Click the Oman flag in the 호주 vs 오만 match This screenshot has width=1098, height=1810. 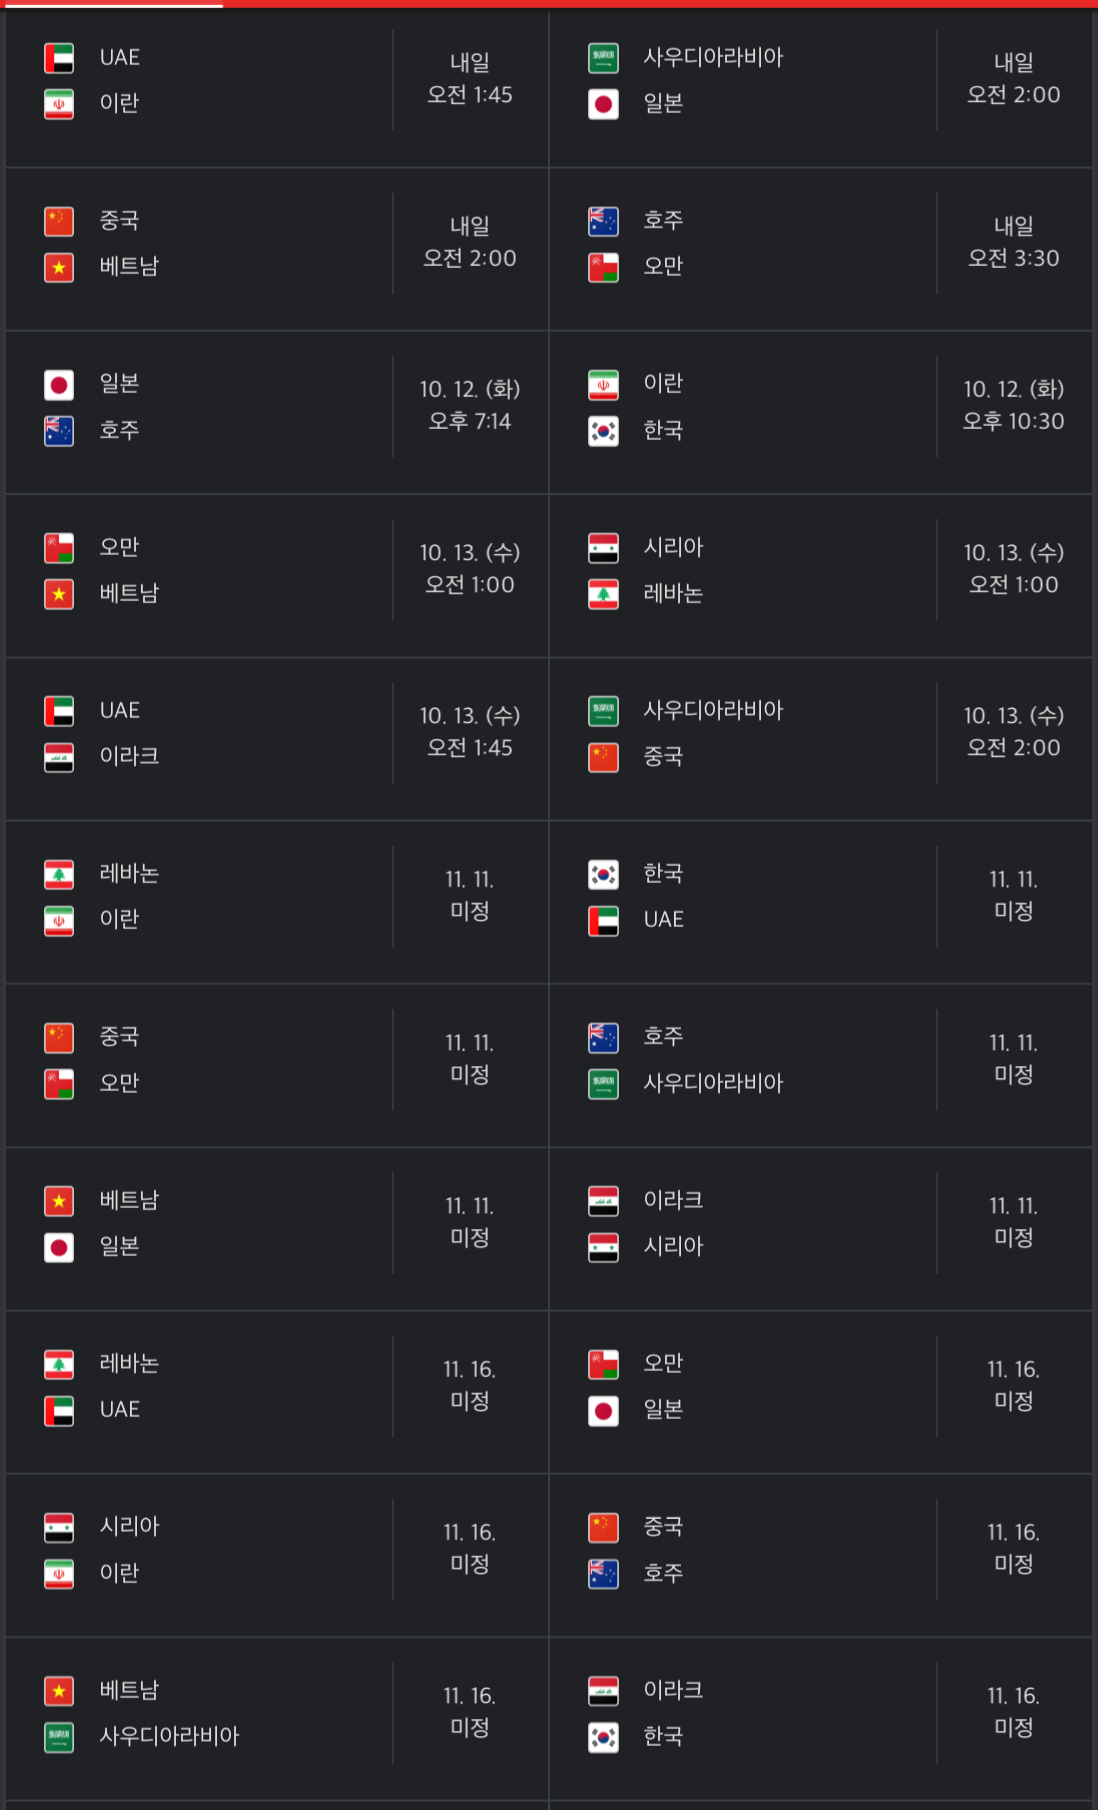pyautogui.click(x=603, y=267)
